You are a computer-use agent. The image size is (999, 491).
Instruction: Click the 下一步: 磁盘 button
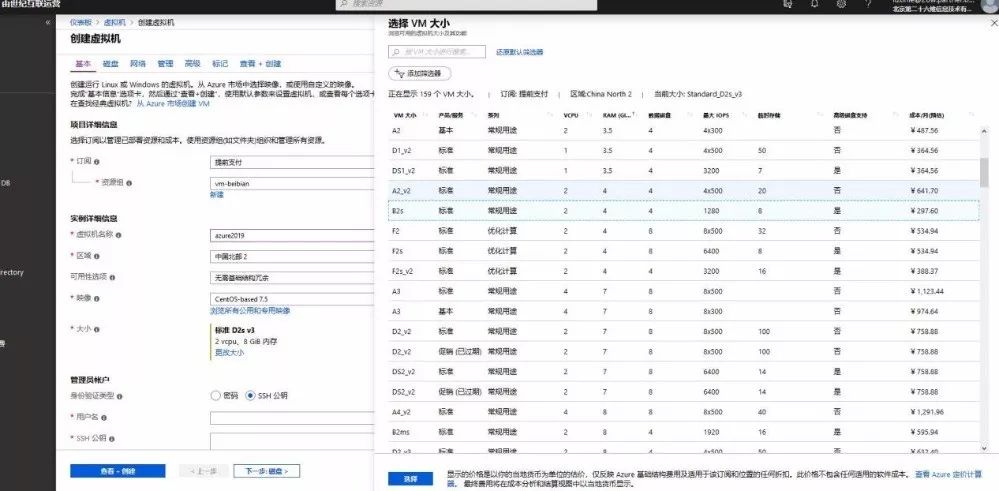pyautogui.click(x=266, y=471)
